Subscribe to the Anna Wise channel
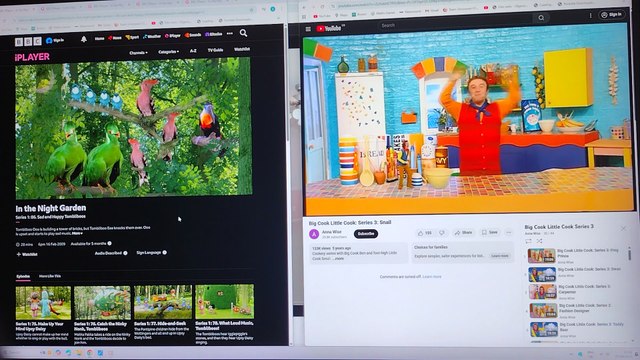Image resolution: width=640 pixels, height=360 pixels. [x=365, y=234]
